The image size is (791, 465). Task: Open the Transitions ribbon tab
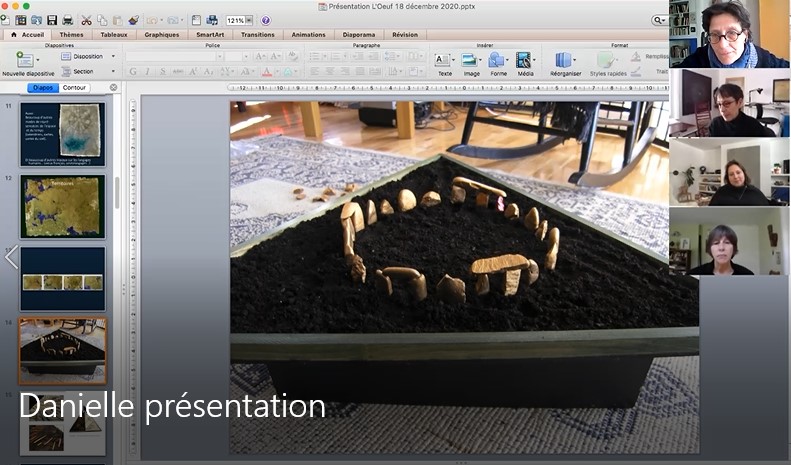click(x=257, y=34)
